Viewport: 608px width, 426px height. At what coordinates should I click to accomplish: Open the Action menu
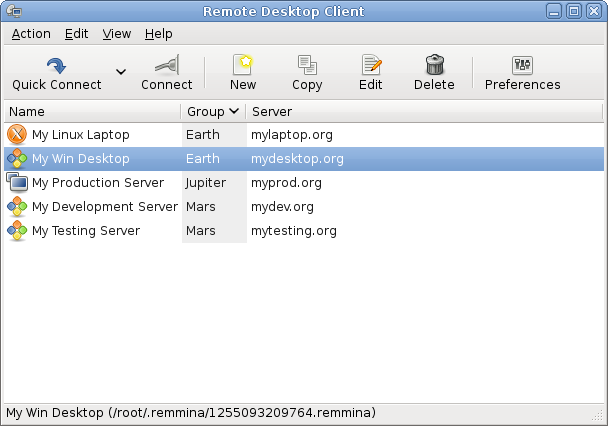tap(31, 33)
